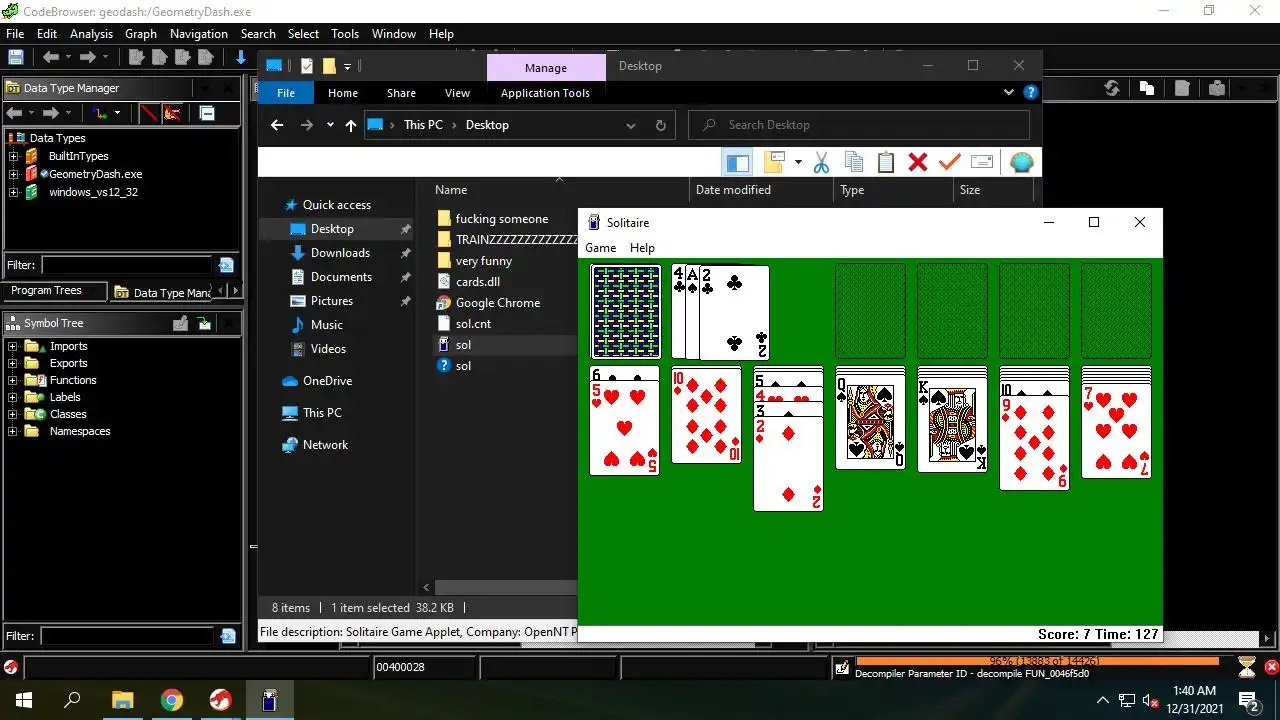This screenshot has width=1280, height=720.
Task: Select the sol.cnt file
Action: [473, 324]
